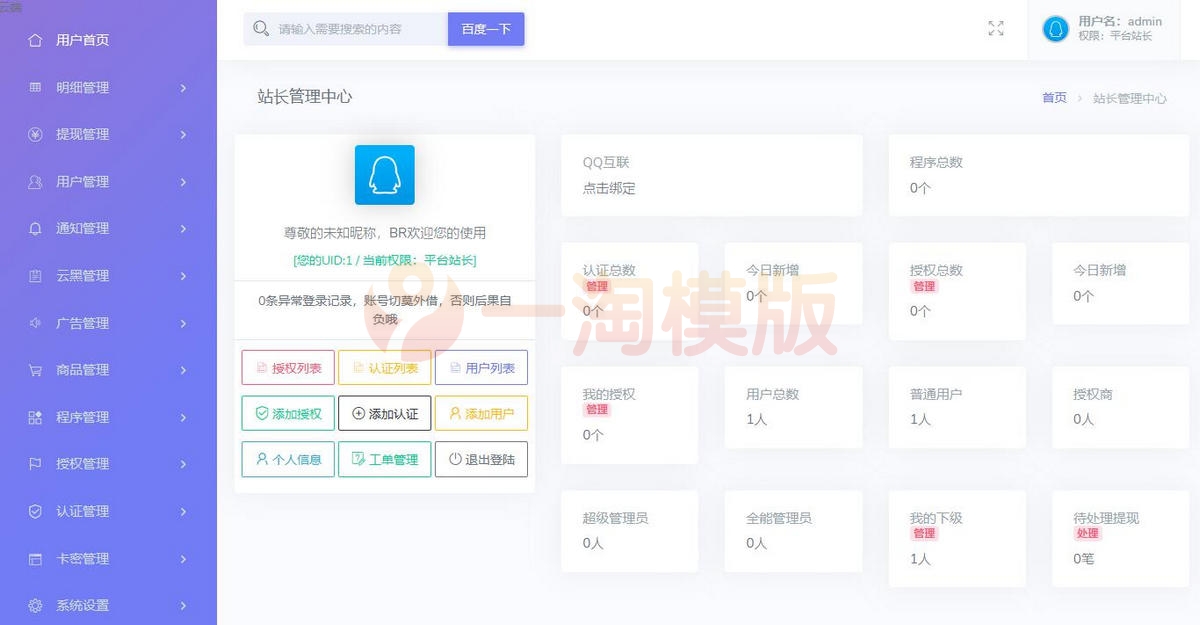Click the 提现管理 yen icon
The width and height of the screenshot is (1200, 625).
click(36, 134)
